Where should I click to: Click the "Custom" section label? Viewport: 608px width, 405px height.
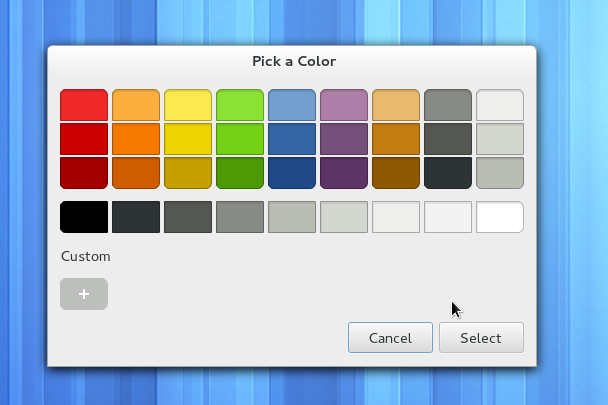pyautogui.click(x=86, y=256)
